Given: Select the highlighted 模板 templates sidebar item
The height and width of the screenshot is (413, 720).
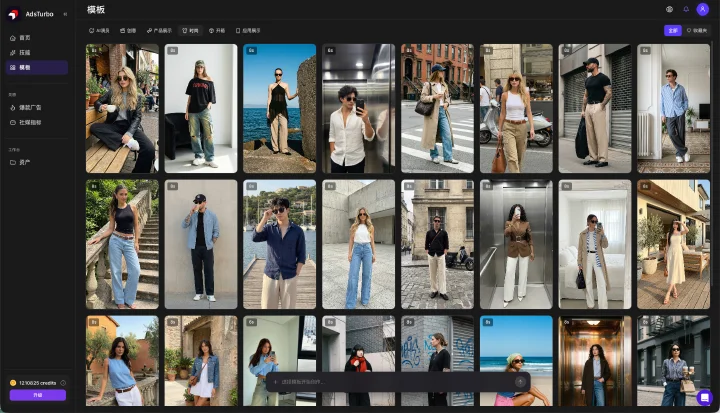Looking at the screenshot, I should coord(37,68).
